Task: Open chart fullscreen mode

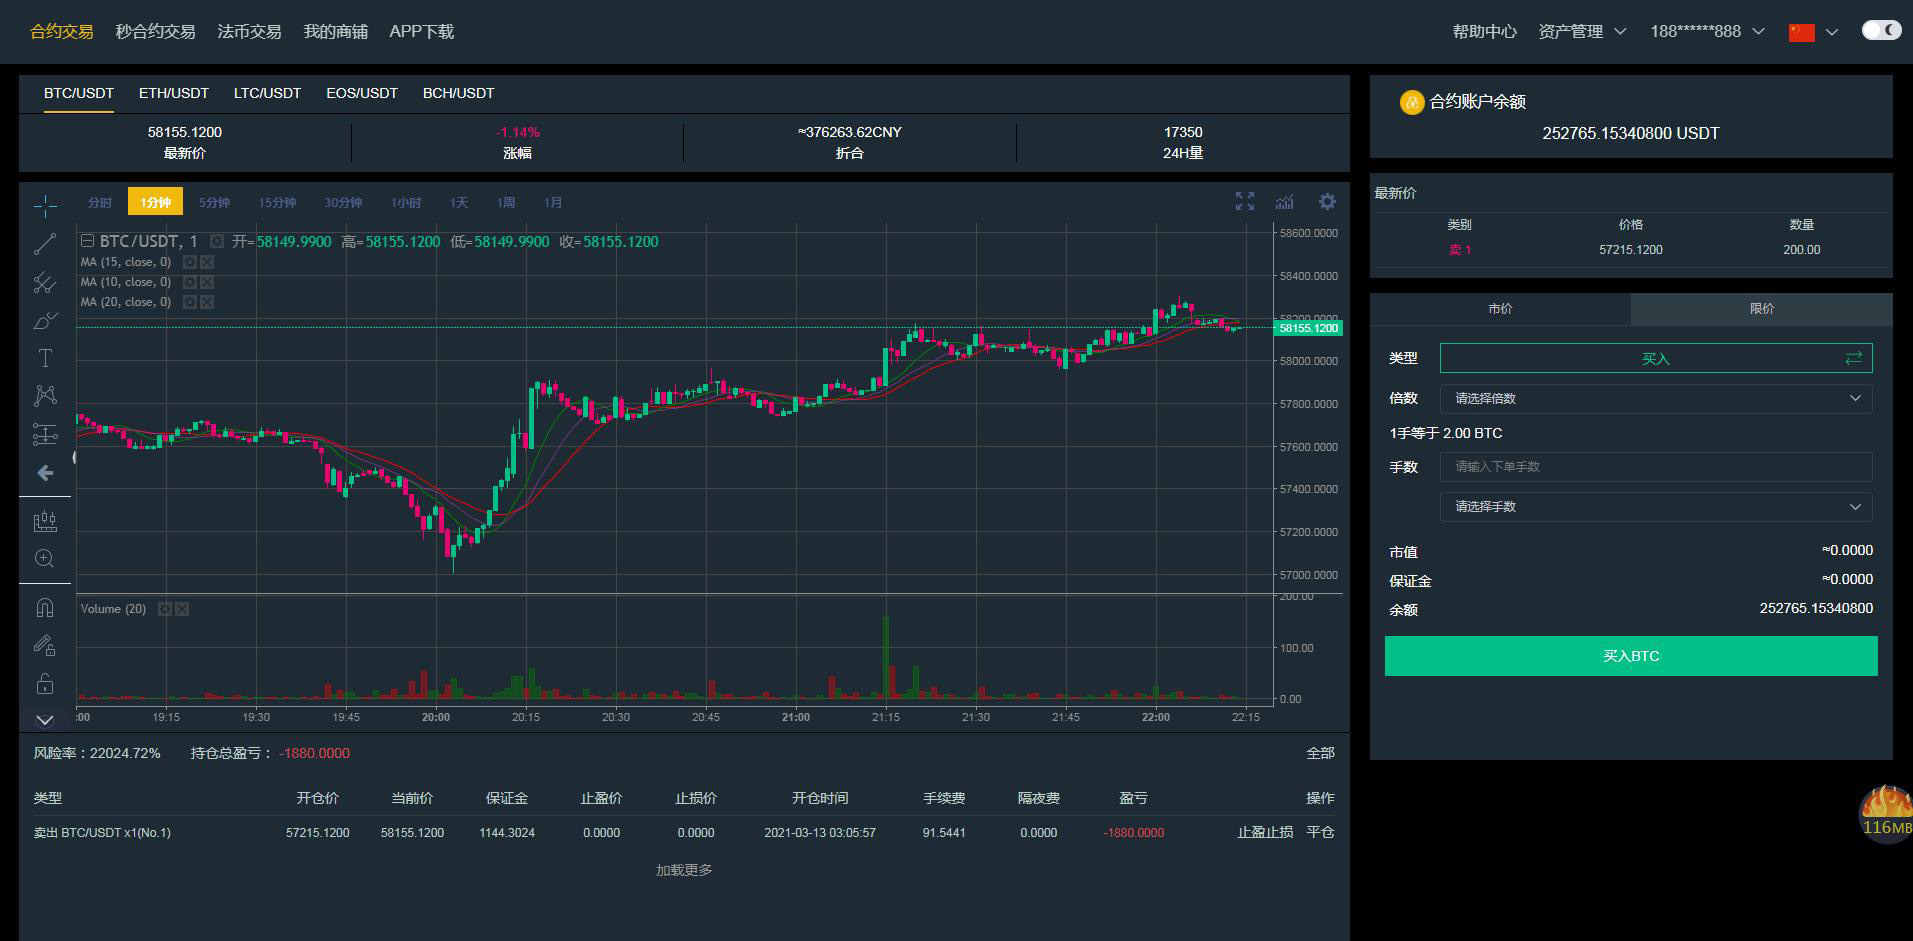Action: [1245, 202]
